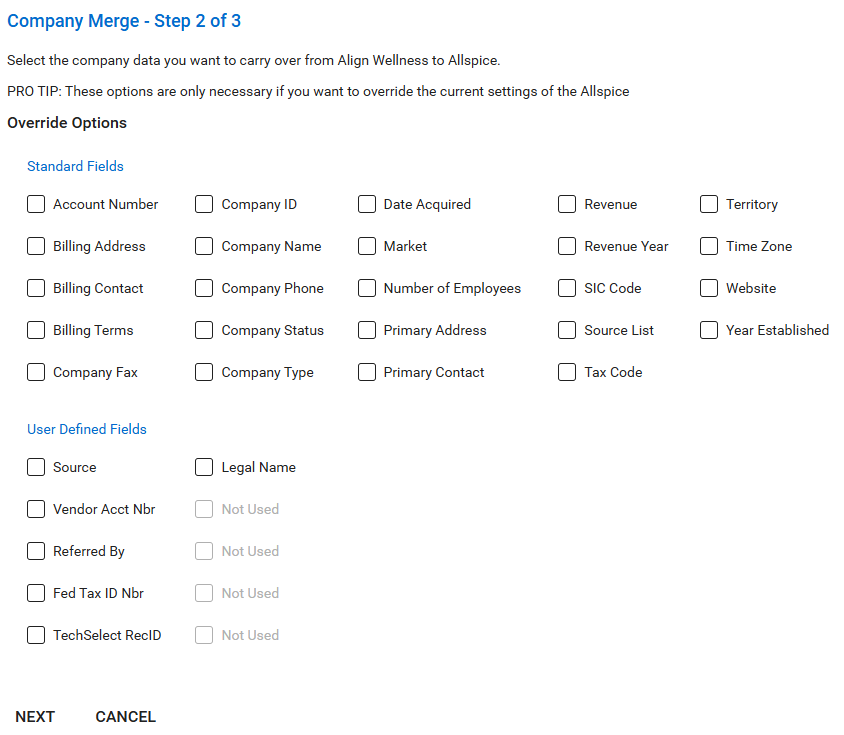Click the User Defined Fields heading
The image size is (844, 735).
(x=87, y=429)
